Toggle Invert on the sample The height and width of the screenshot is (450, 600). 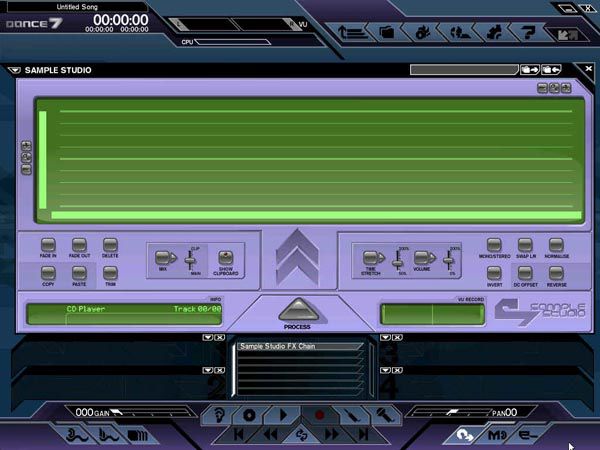[494, 273]
